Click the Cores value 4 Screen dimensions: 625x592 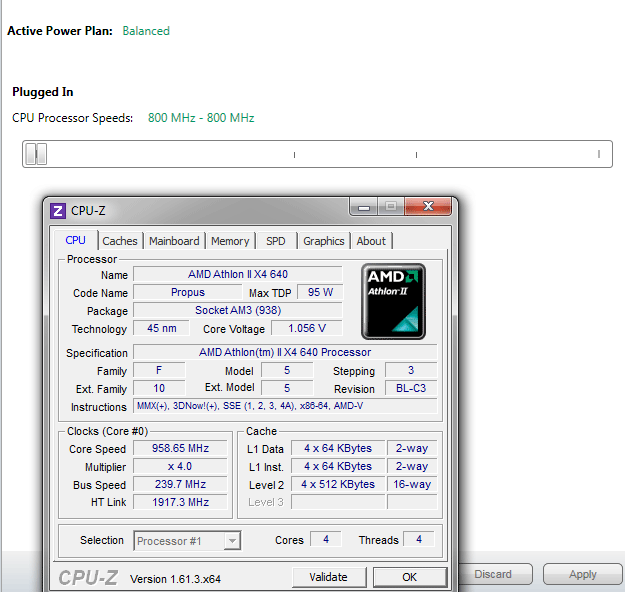point(326,539)
